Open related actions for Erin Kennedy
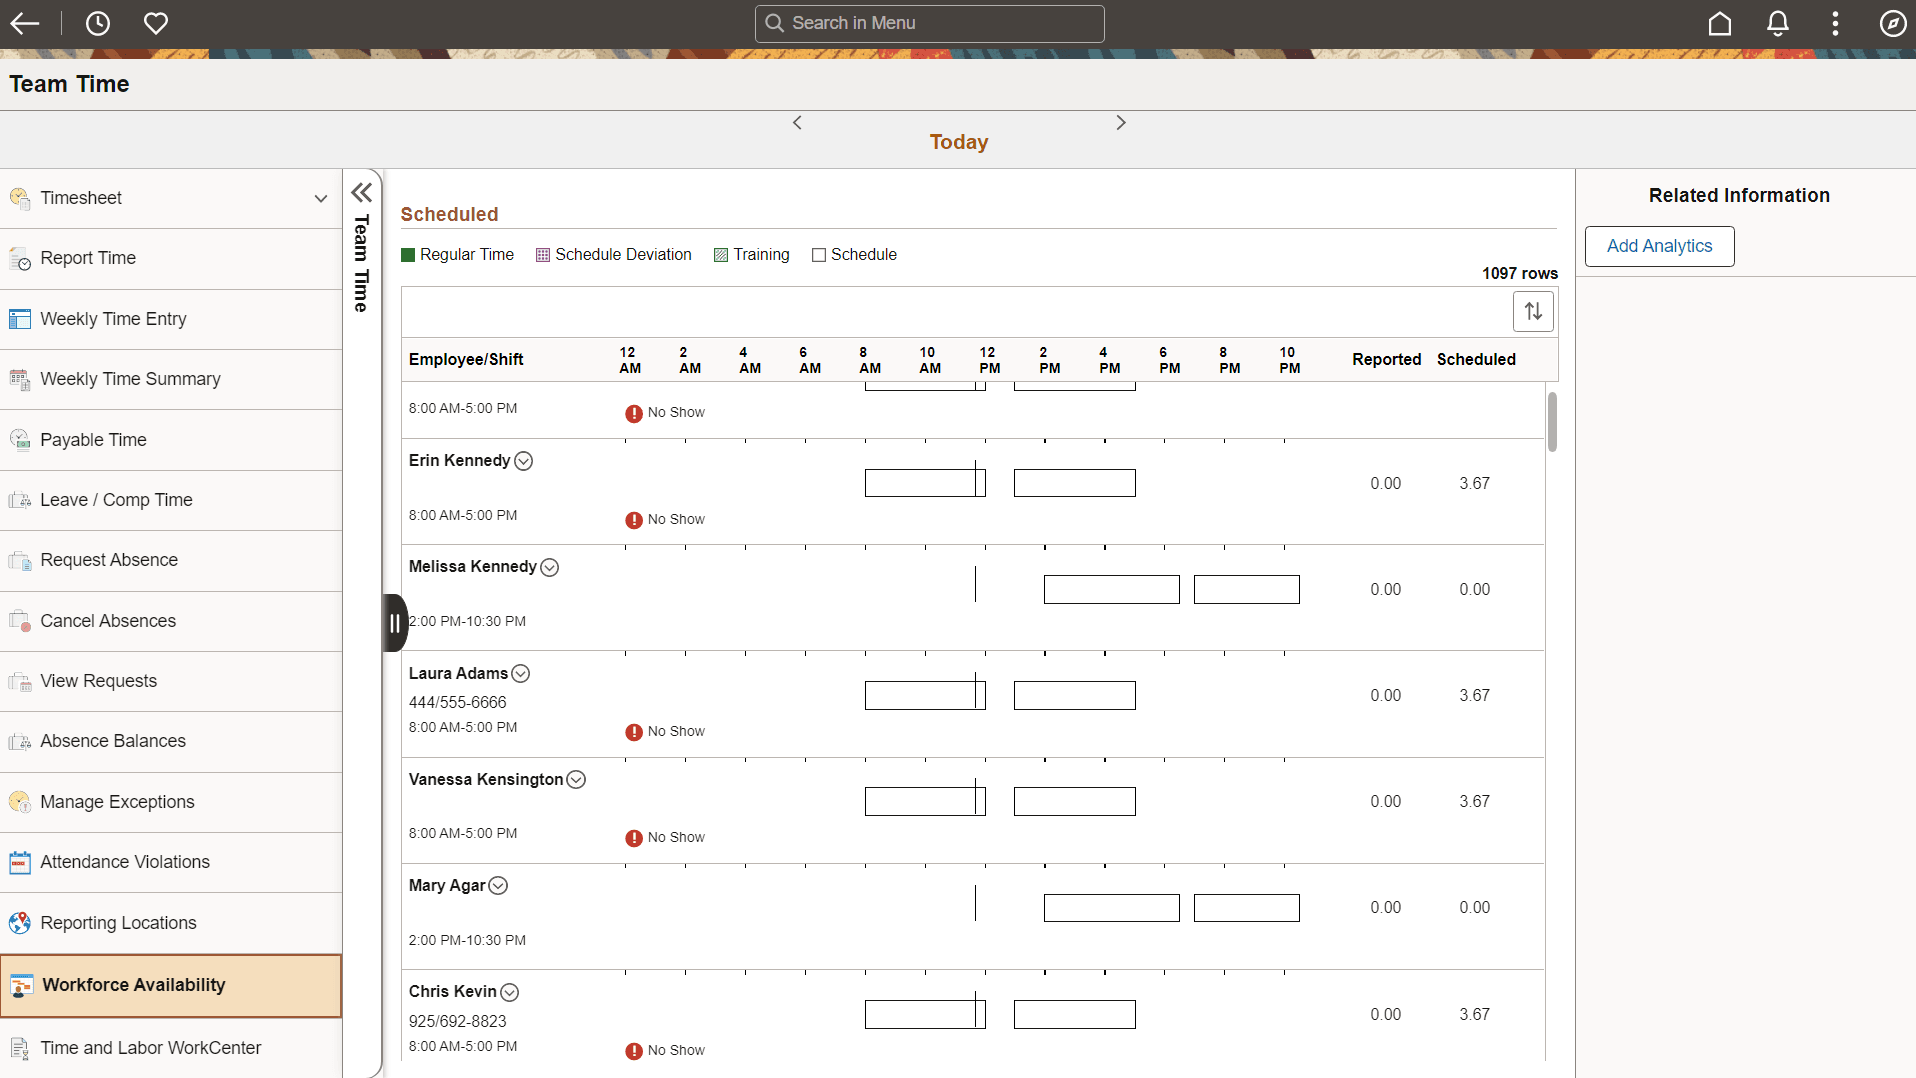Screen dimensions: 1916x1078 tap(523, 461)
